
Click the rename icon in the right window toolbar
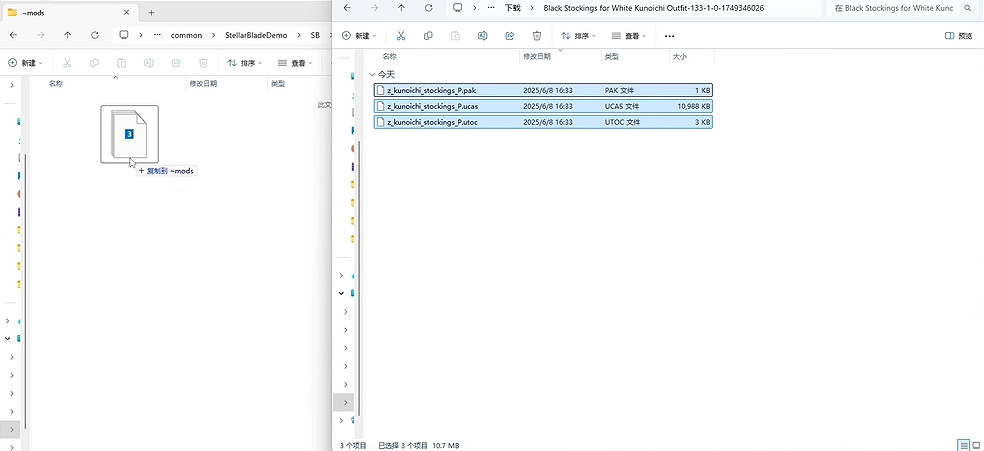coord(482,36)
